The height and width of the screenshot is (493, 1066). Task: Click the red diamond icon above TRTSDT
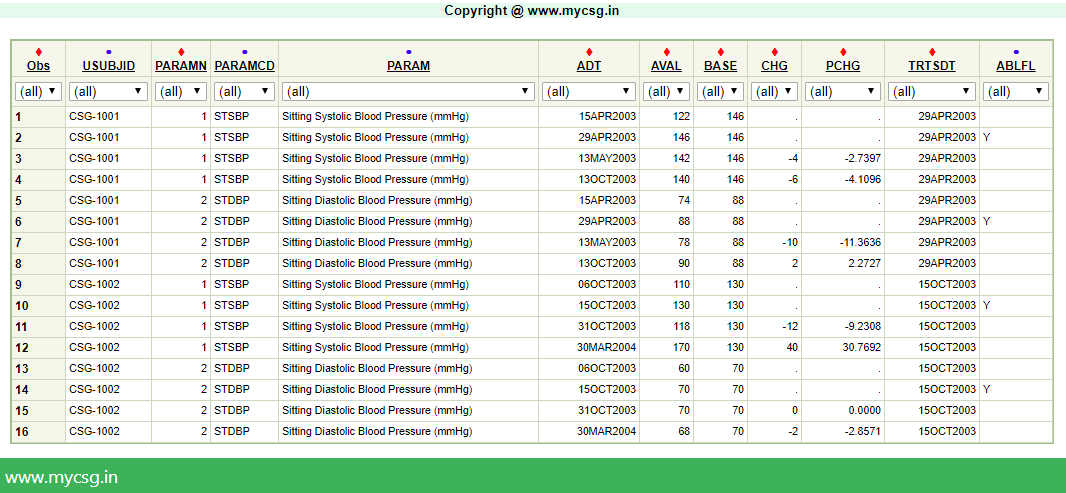point(932,52)
